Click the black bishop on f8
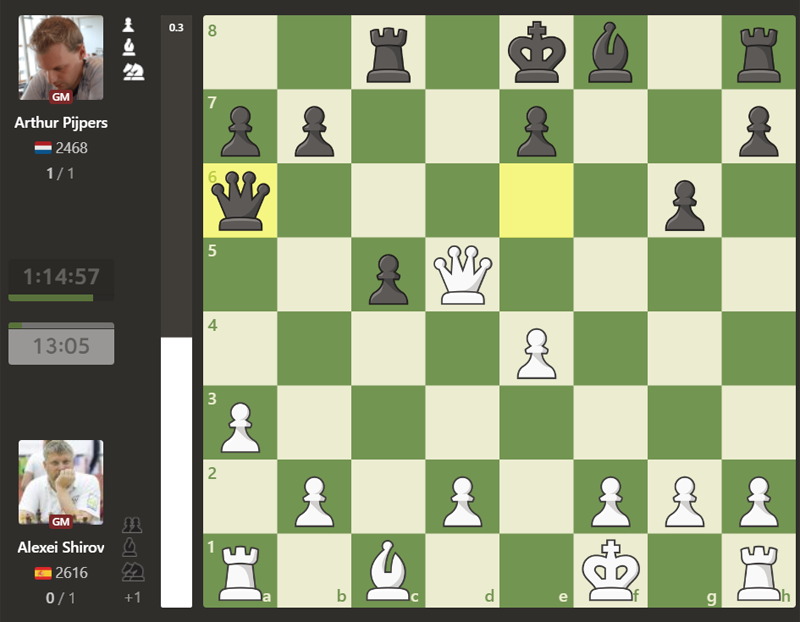 point(610,52)
